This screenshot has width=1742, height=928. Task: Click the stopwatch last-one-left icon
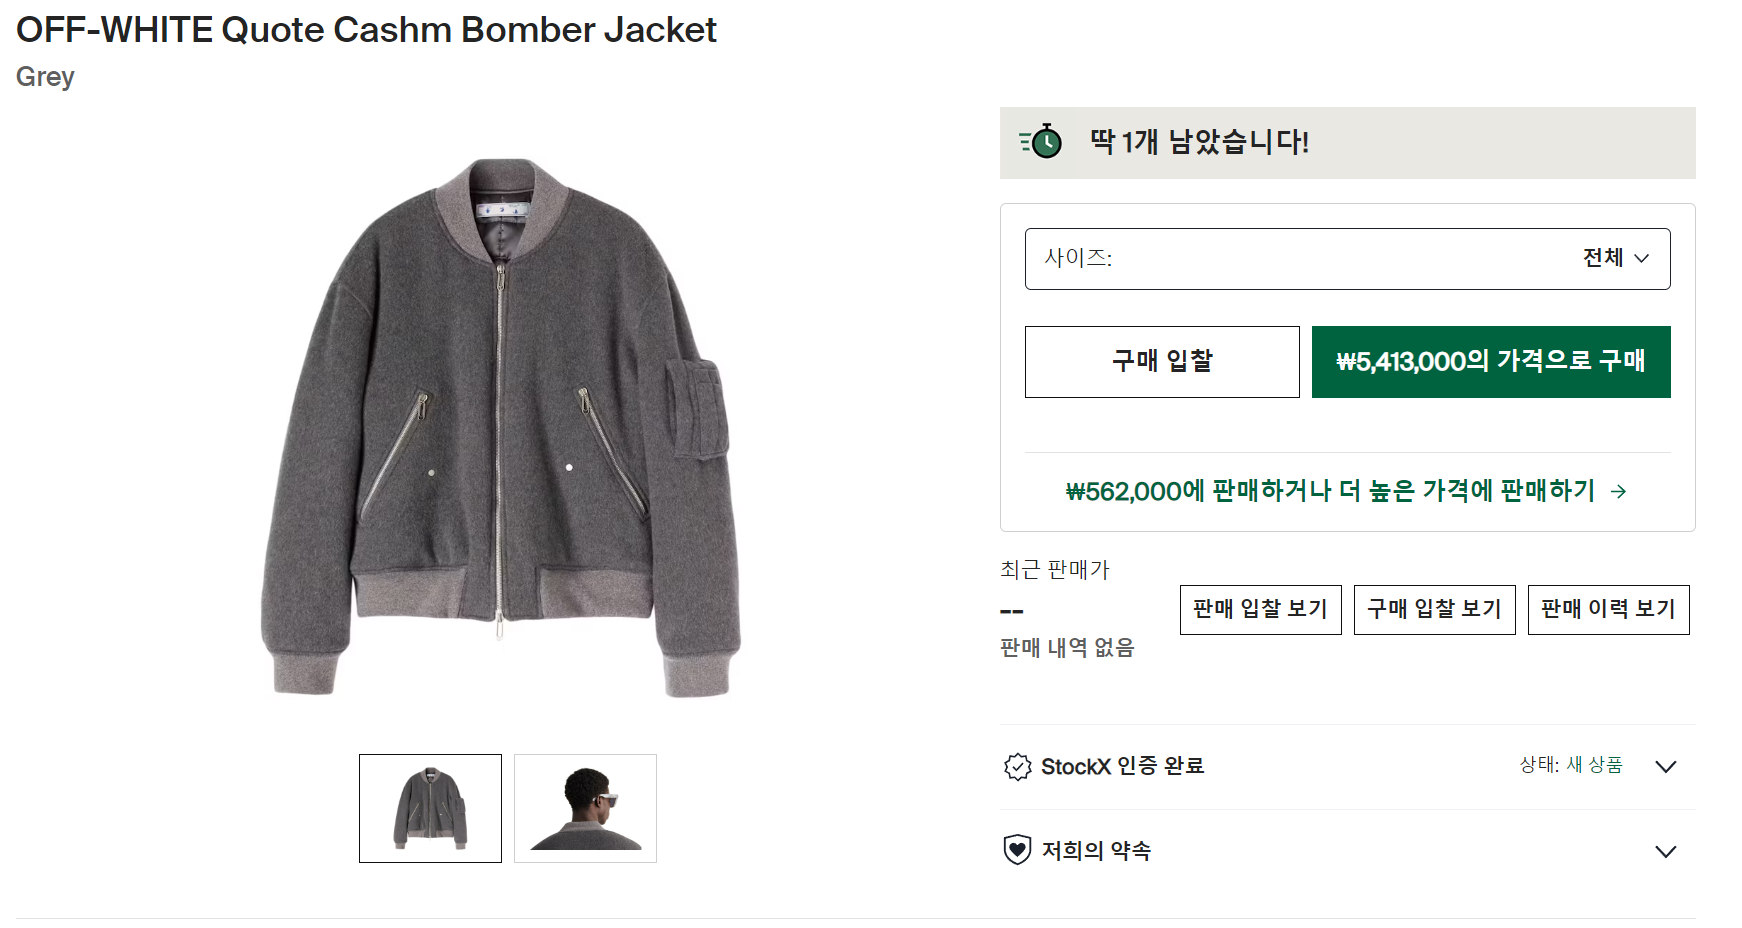pos(1041,142)
